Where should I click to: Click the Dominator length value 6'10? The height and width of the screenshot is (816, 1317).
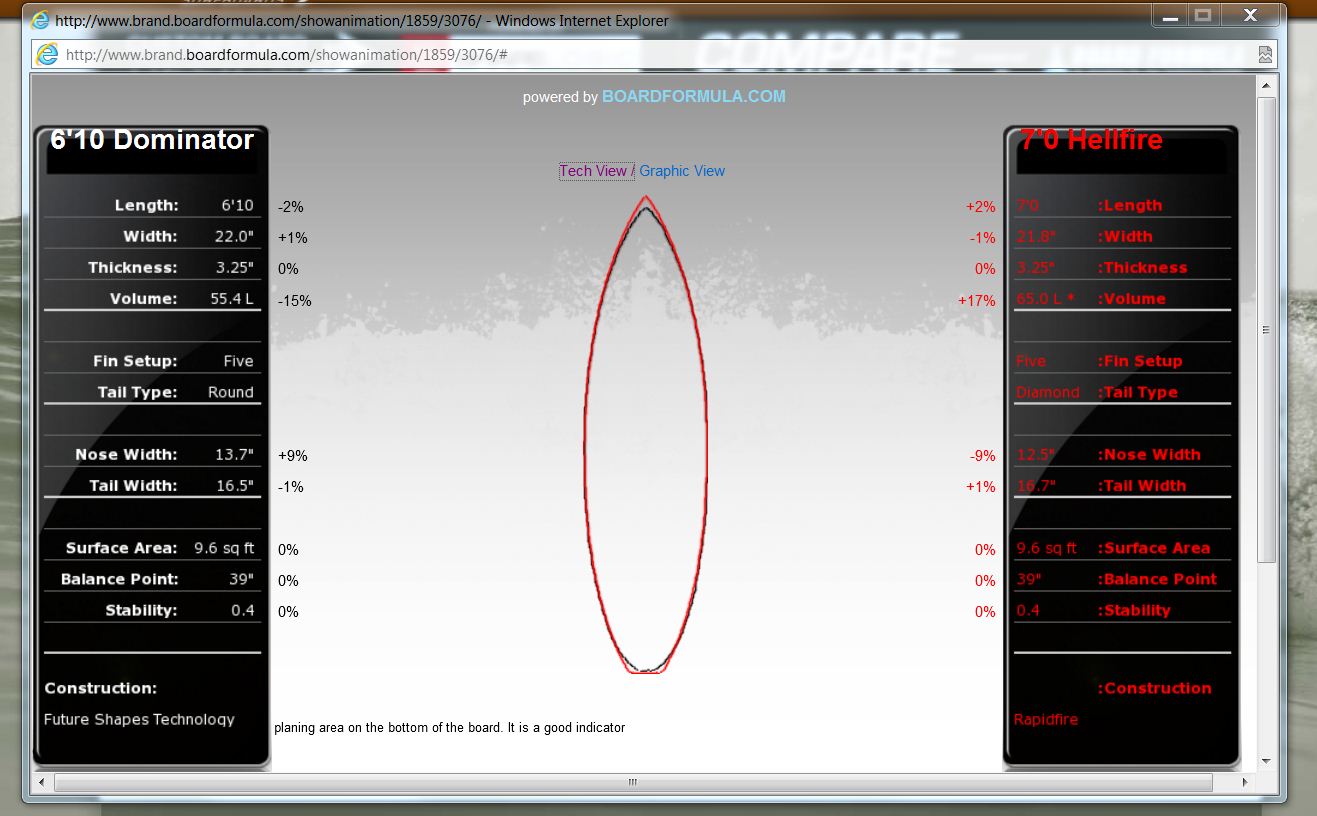238,206
